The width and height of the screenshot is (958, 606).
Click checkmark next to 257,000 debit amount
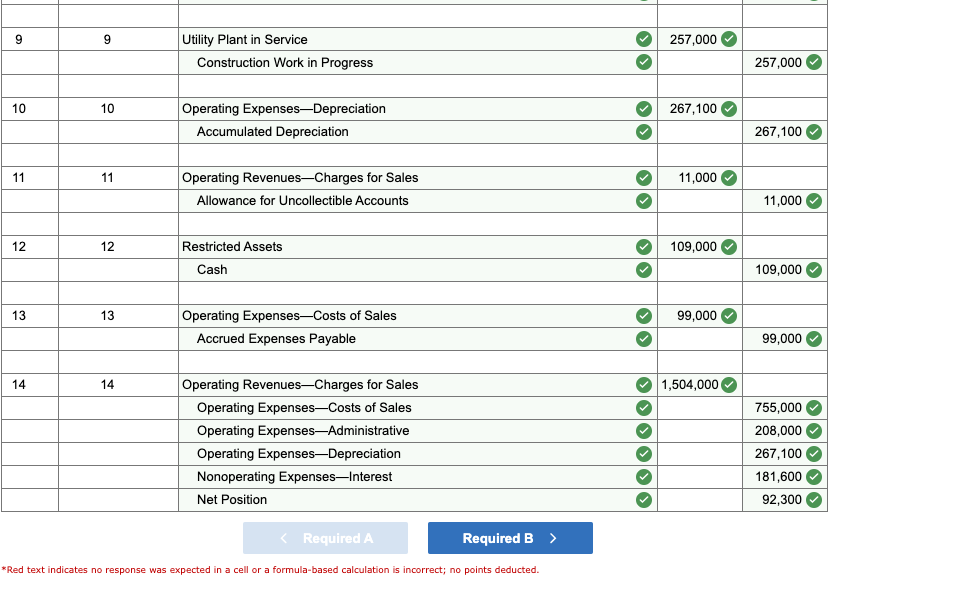click(728, 39)
